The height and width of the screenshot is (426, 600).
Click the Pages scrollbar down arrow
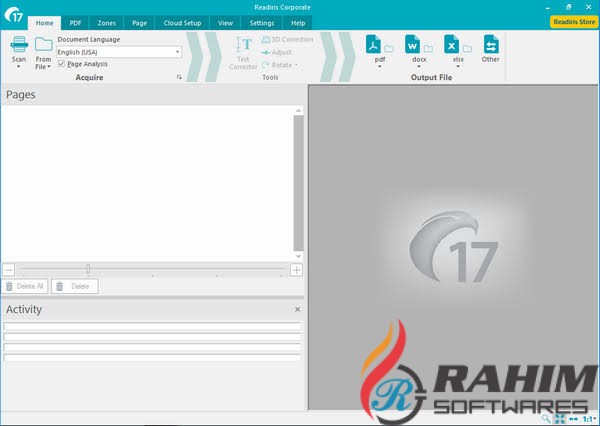[298, 256]
